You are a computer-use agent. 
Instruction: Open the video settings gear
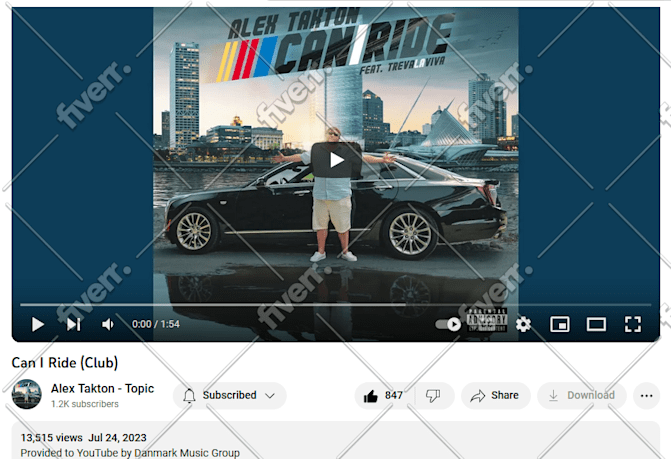click(523, 324)
